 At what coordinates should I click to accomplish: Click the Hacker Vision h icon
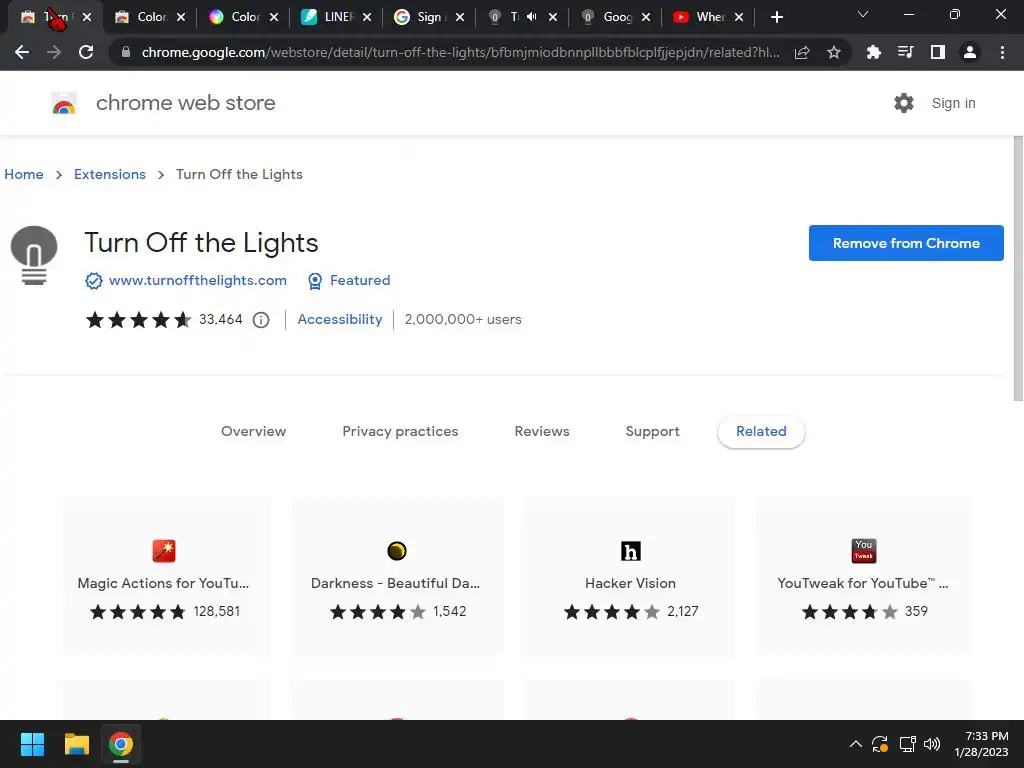[631, 551]
